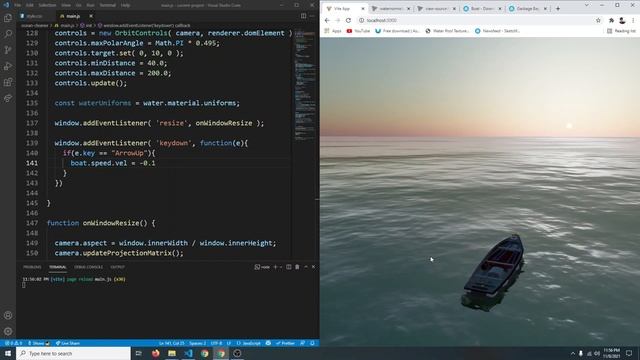
Task: Open the Edit menu in VS Code
Action: point(30,5)
